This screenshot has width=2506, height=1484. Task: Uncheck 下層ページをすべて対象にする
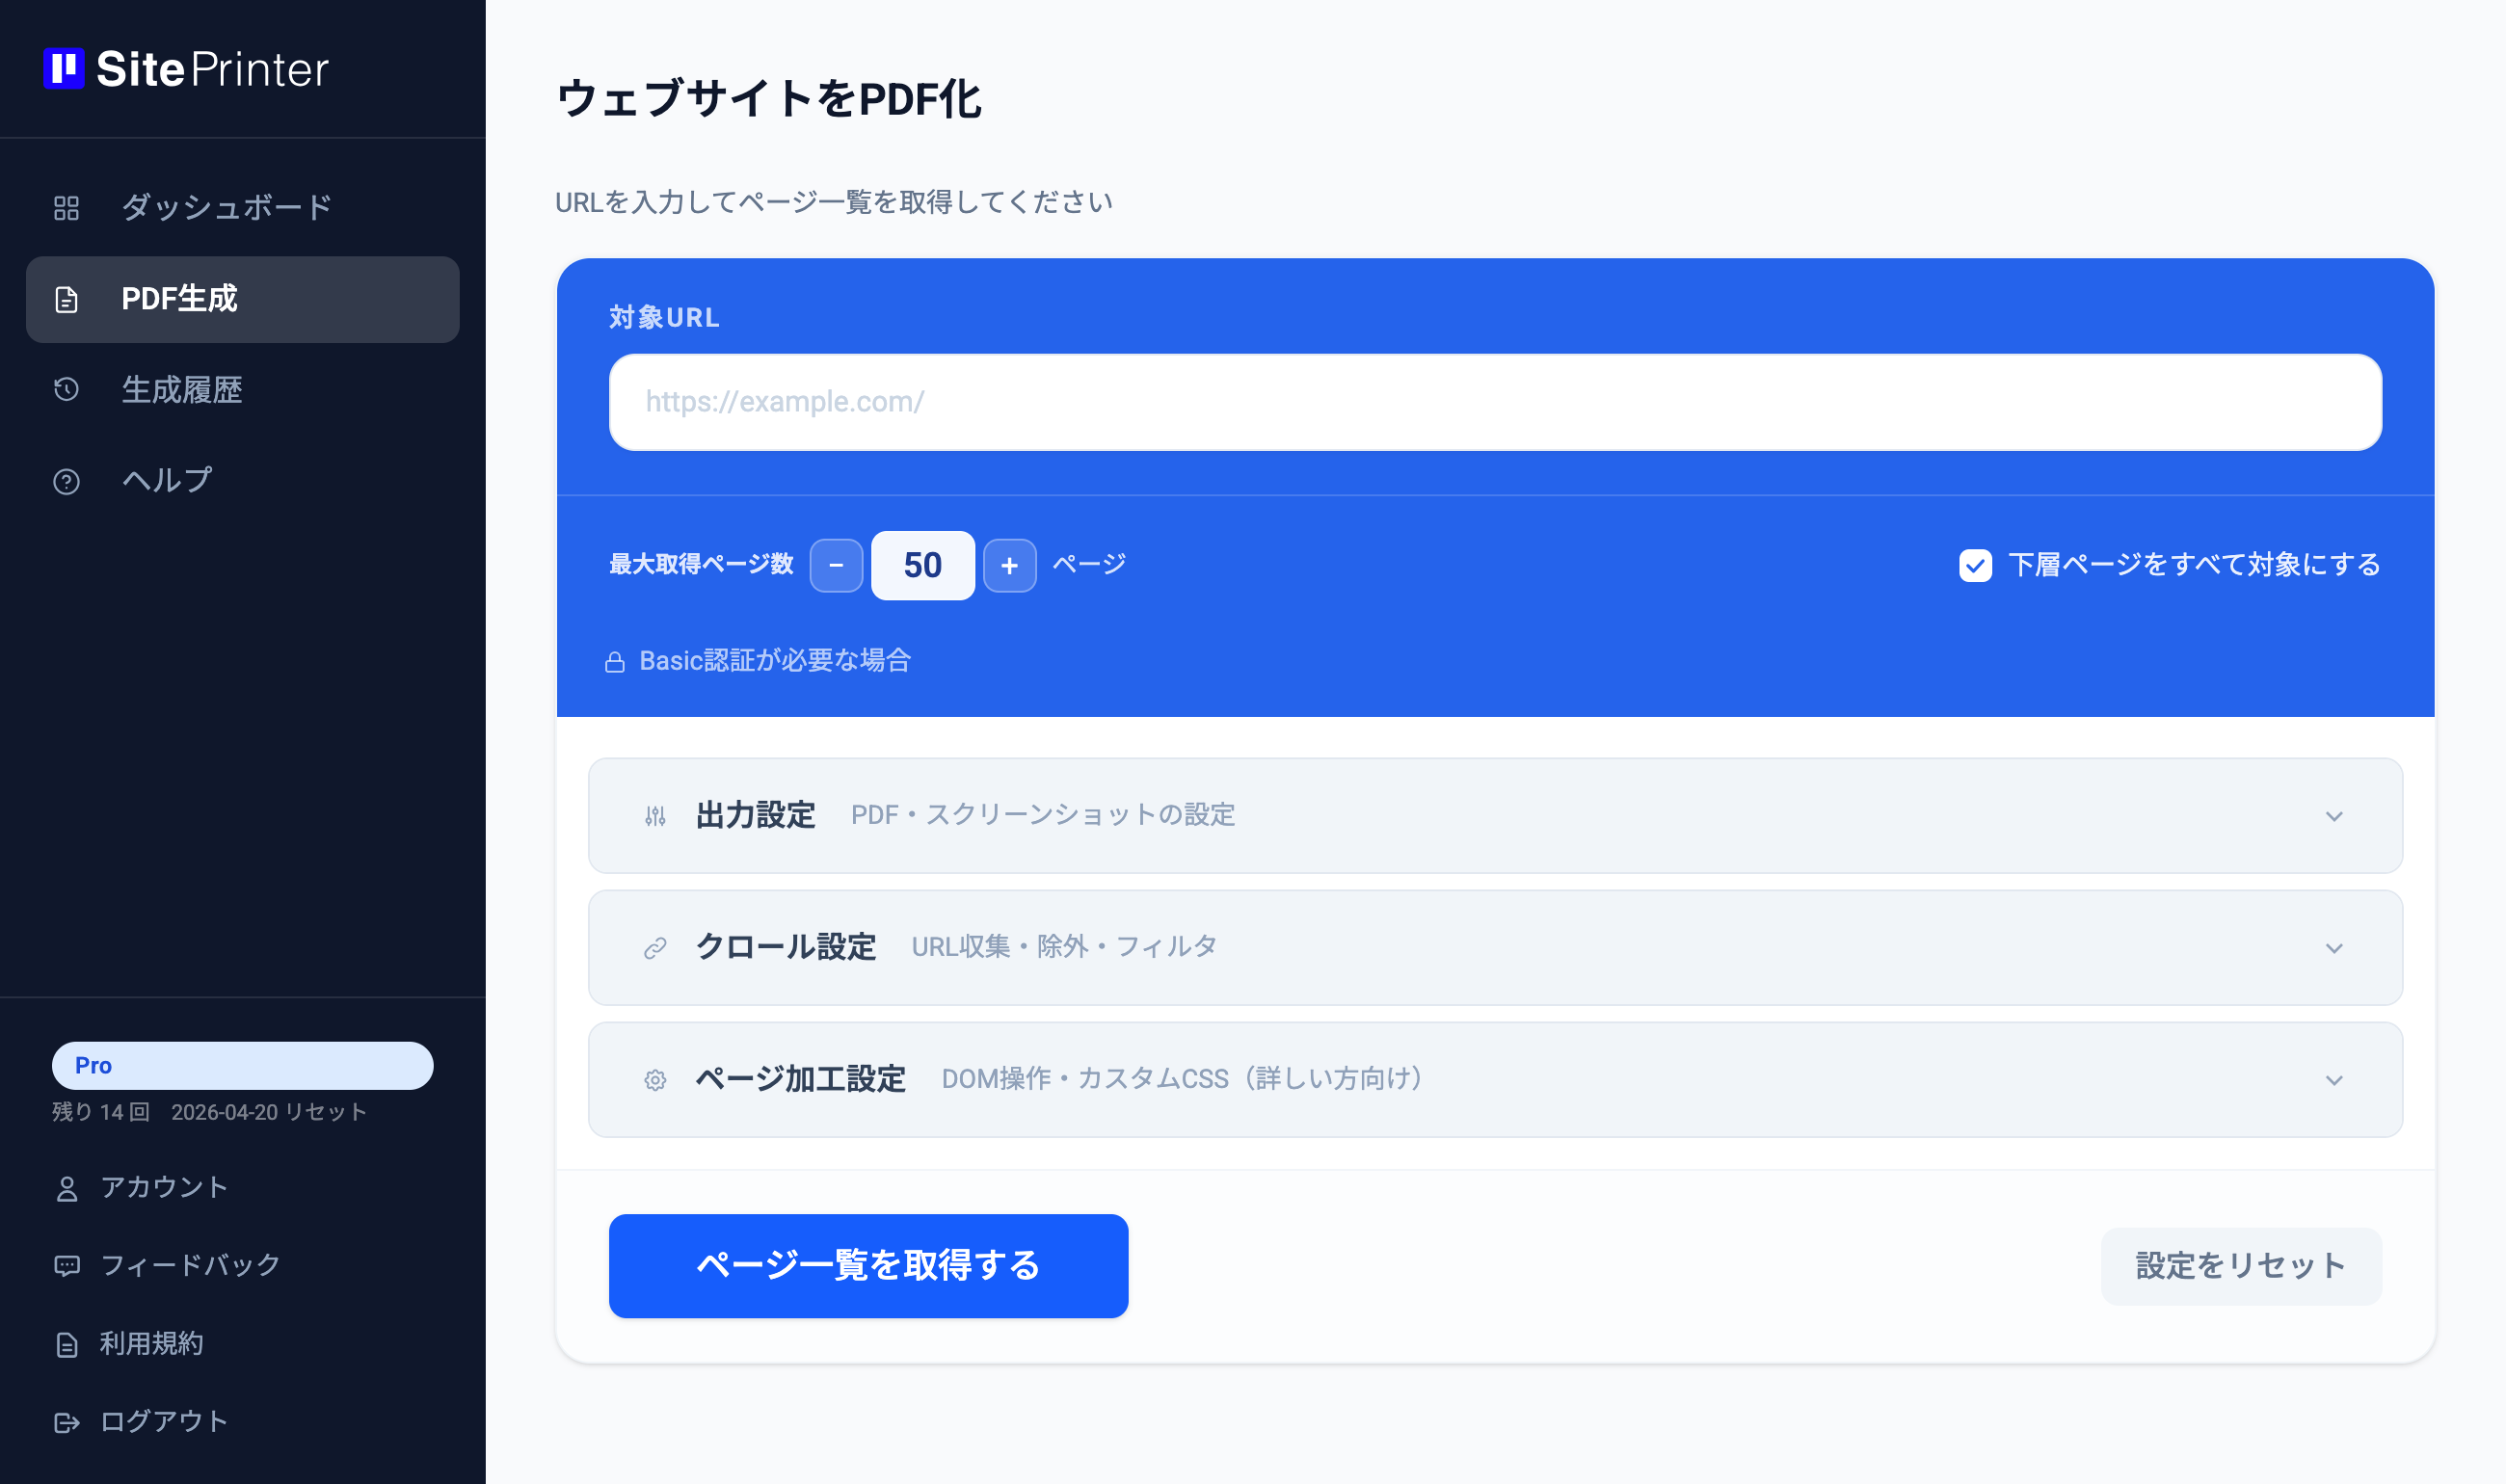coord(1975,565)
